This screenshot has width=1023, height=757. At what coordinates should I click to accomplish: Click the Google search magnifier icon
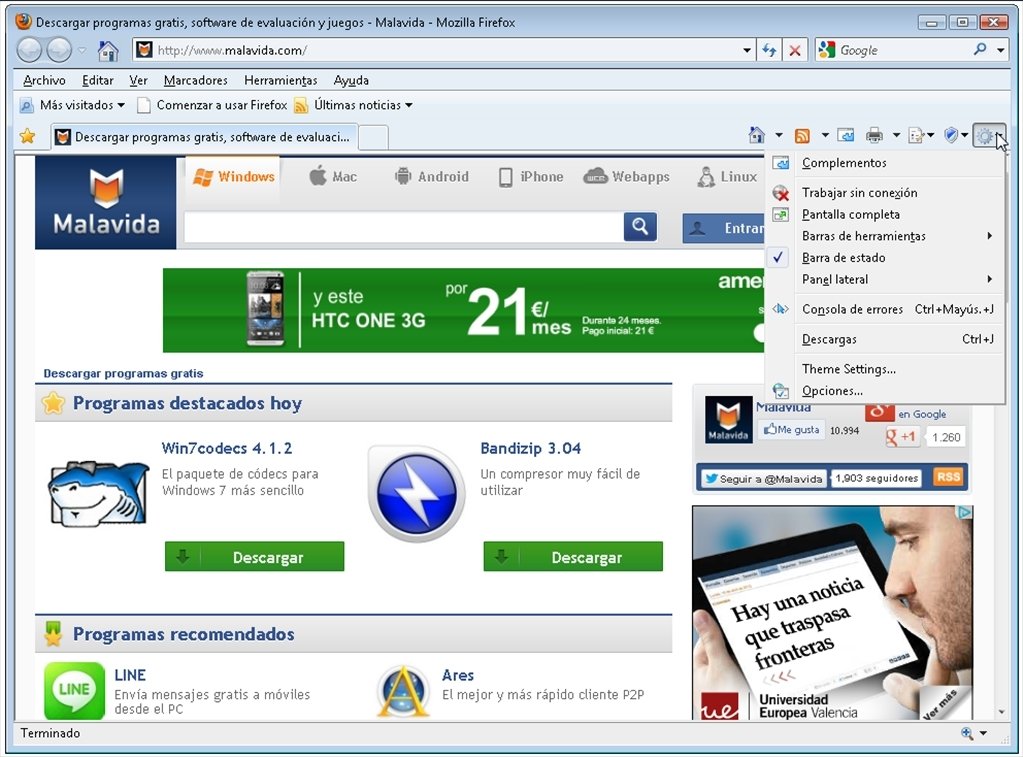[x=979, y=50]
